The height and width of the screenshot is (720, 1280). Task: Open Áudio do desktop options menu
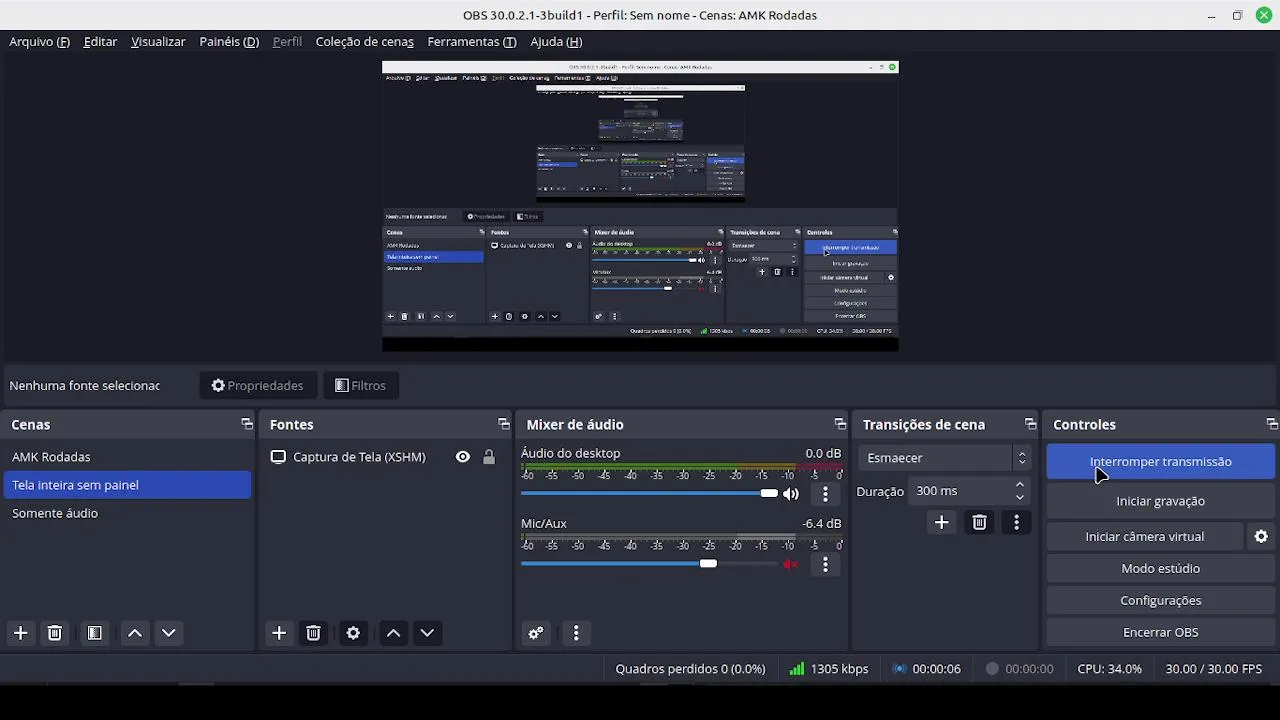point(825,494)
